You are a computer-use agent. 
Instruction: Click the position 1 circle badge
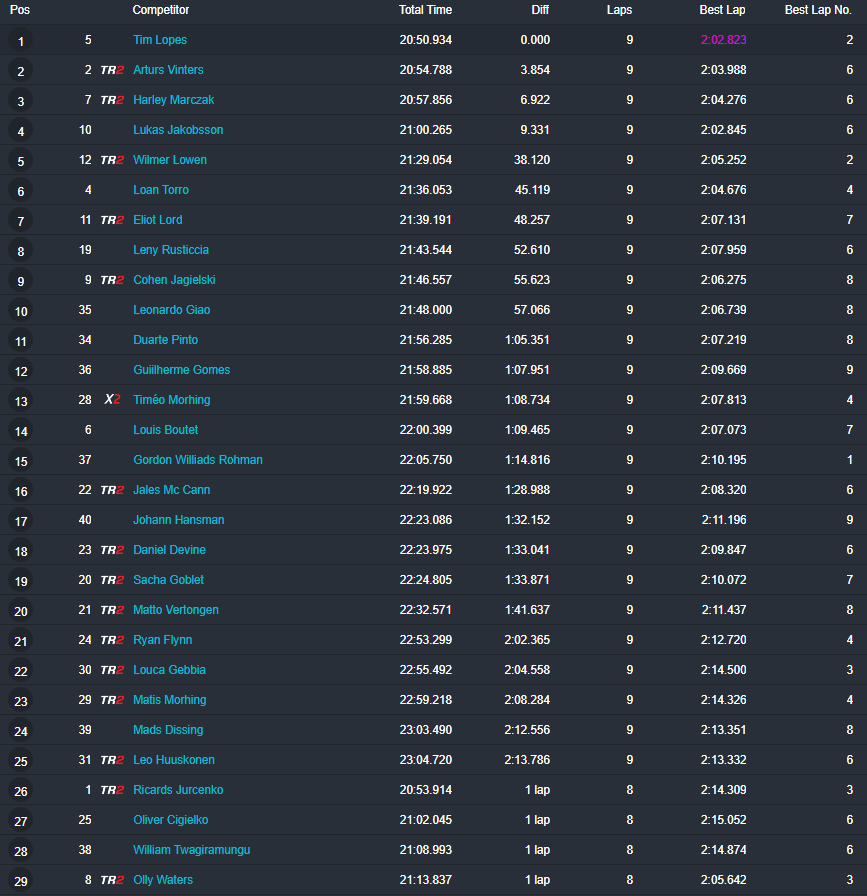(x=21, y=41)
